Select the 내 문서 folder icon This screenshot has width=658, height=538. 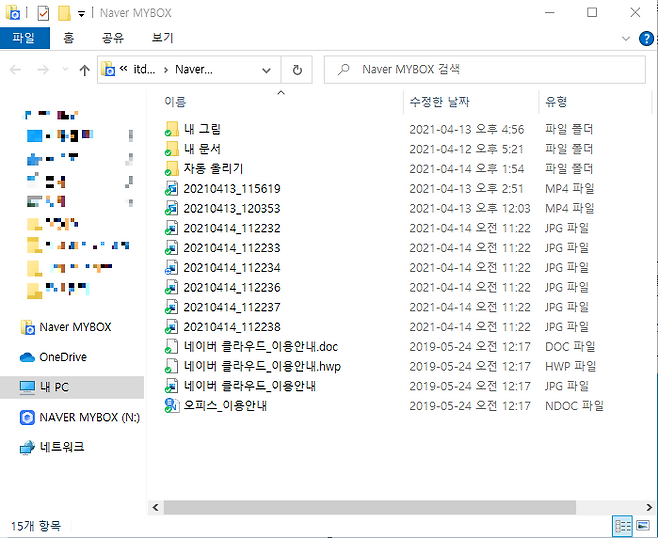(171, 149)
